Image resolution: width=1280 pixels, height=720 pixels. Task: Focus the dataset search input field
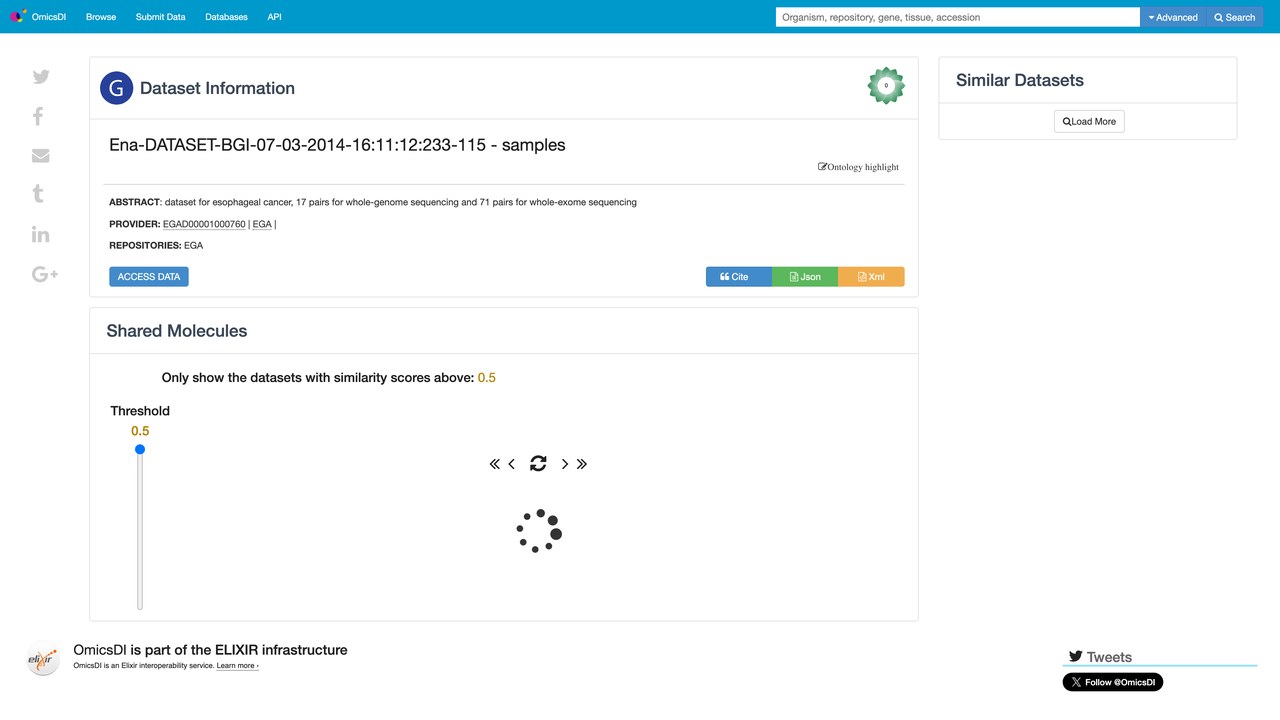958,17
